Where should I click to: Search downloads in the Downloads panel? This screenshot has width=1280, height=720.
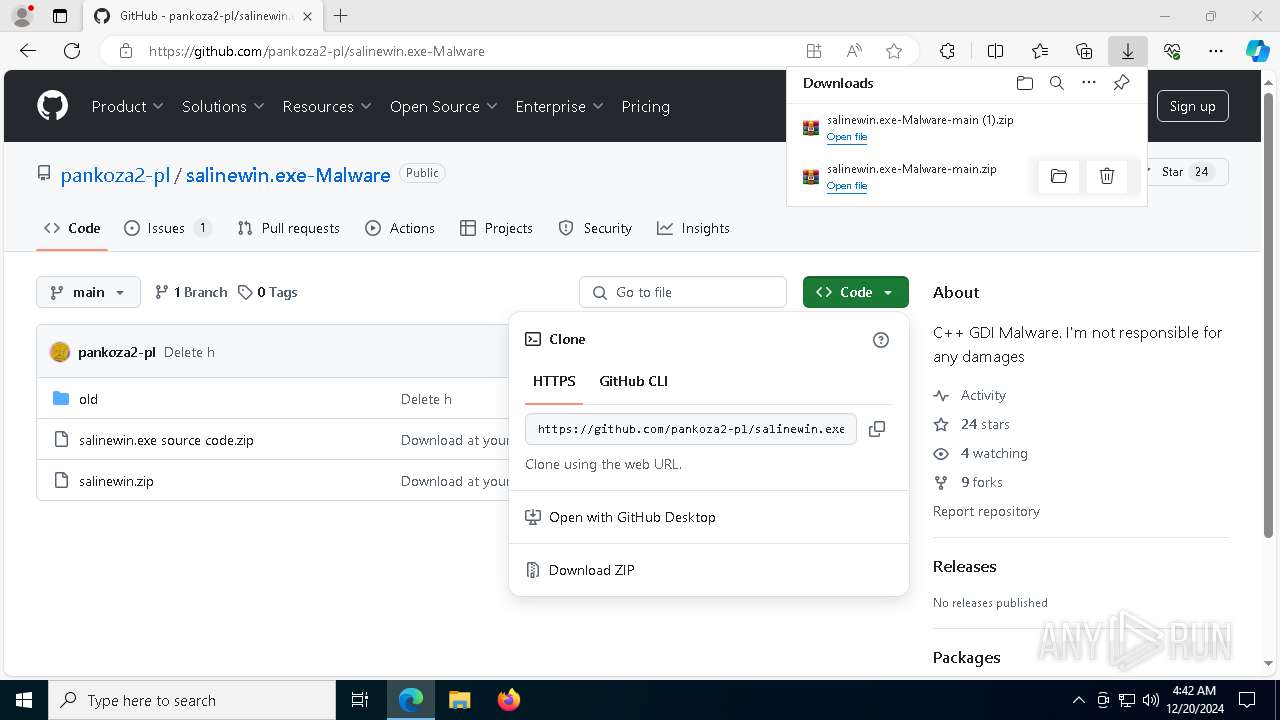coord(1056,83)
